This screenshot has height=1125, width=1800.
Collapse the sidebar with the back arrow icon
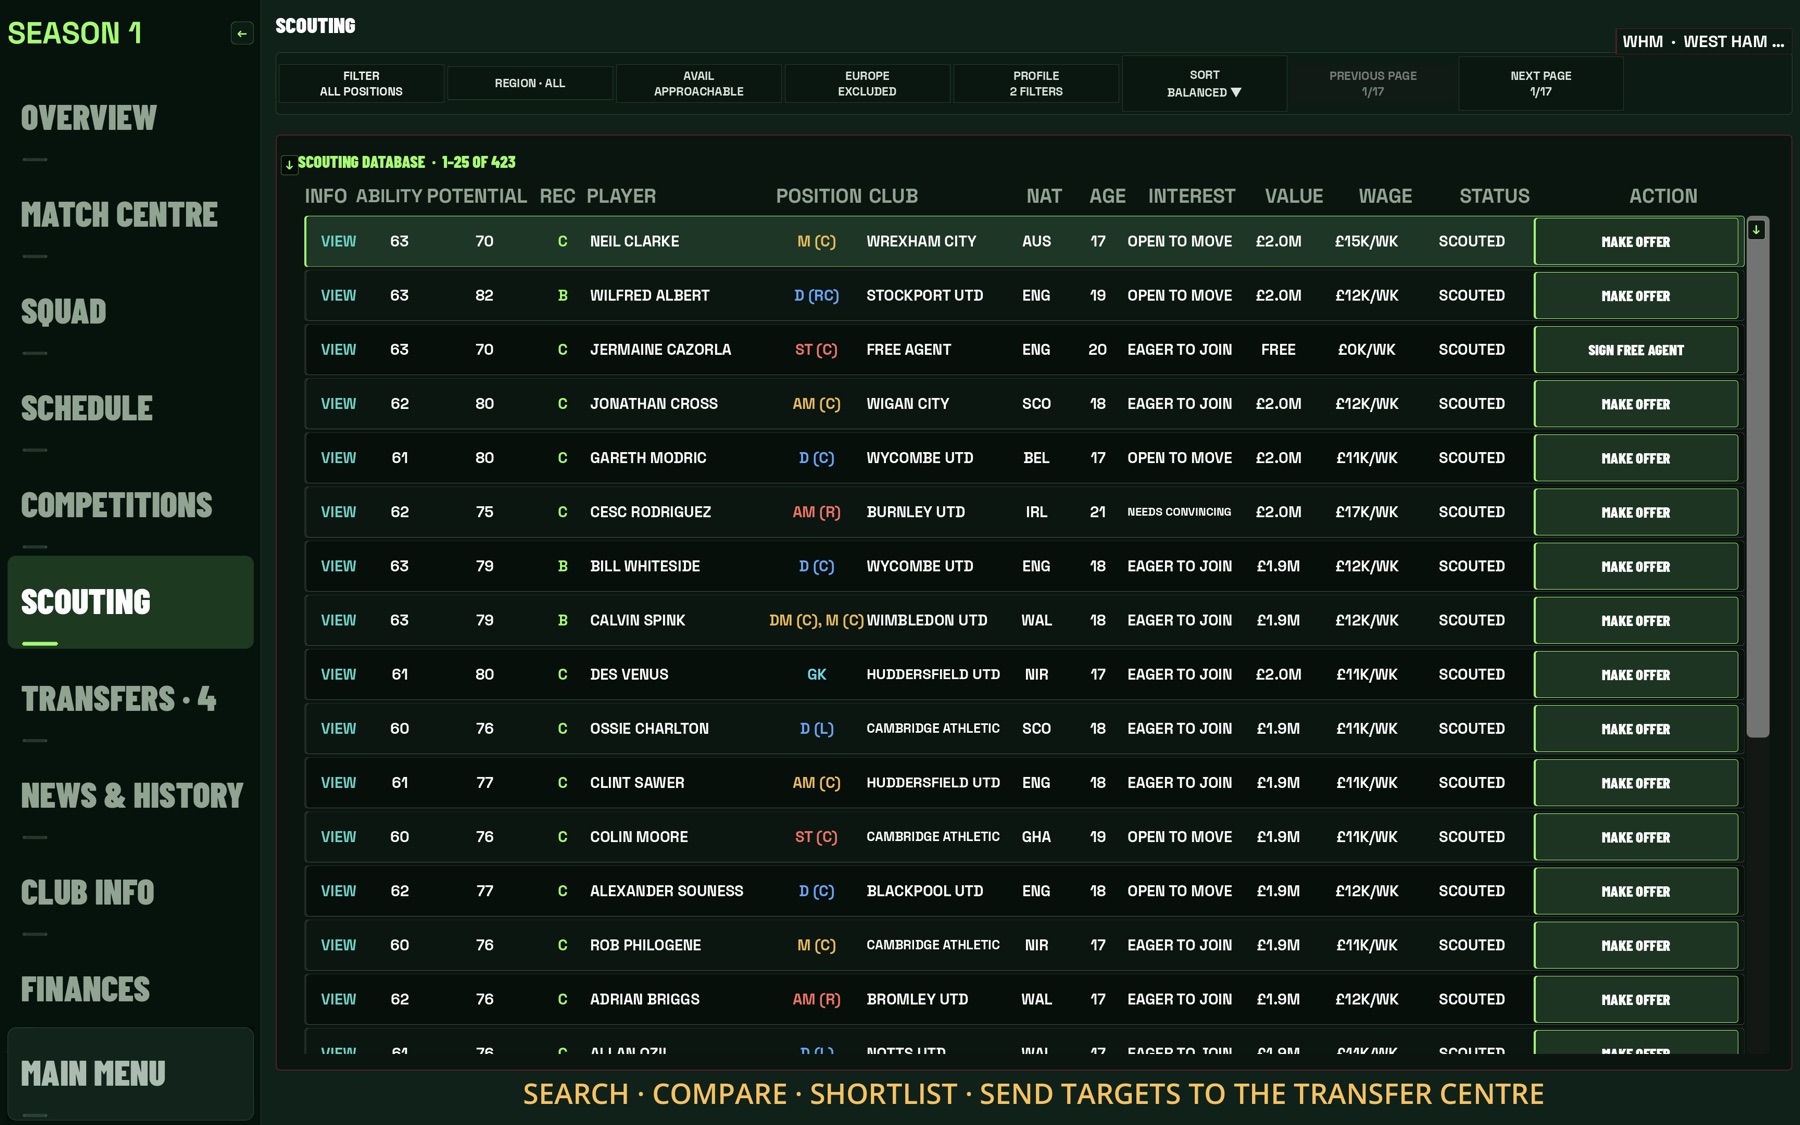242,34
